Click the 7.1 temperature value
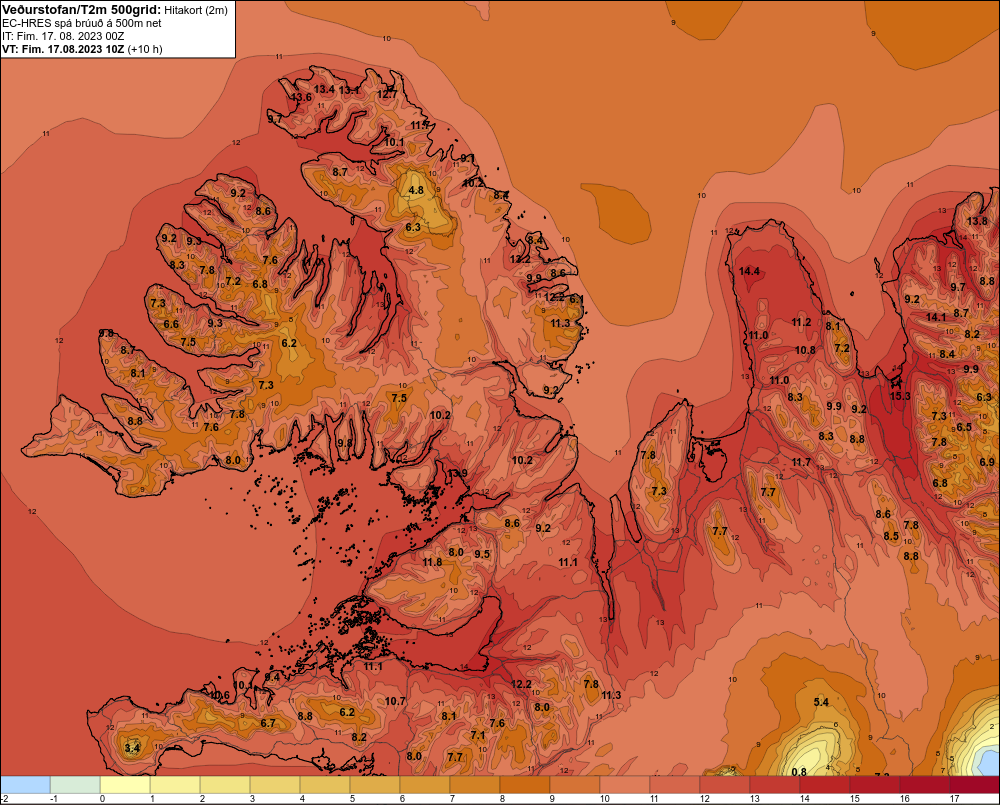The width and height of the screenshot is (1000, 805). [478, 735]
